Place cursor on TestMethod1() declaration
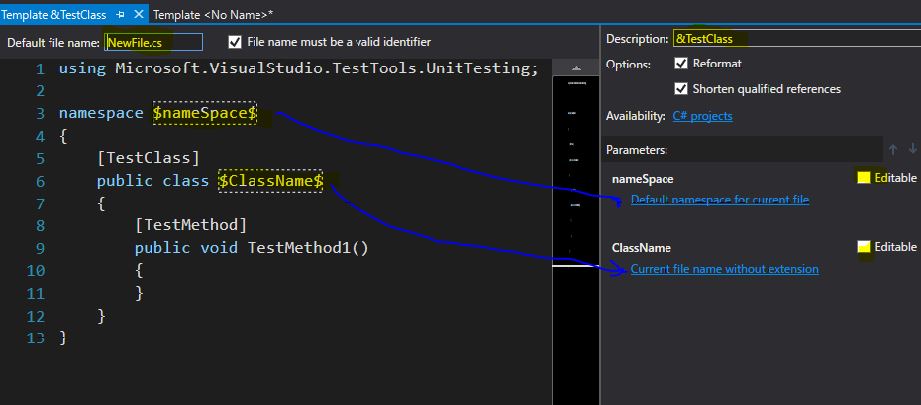 point(251,248)
